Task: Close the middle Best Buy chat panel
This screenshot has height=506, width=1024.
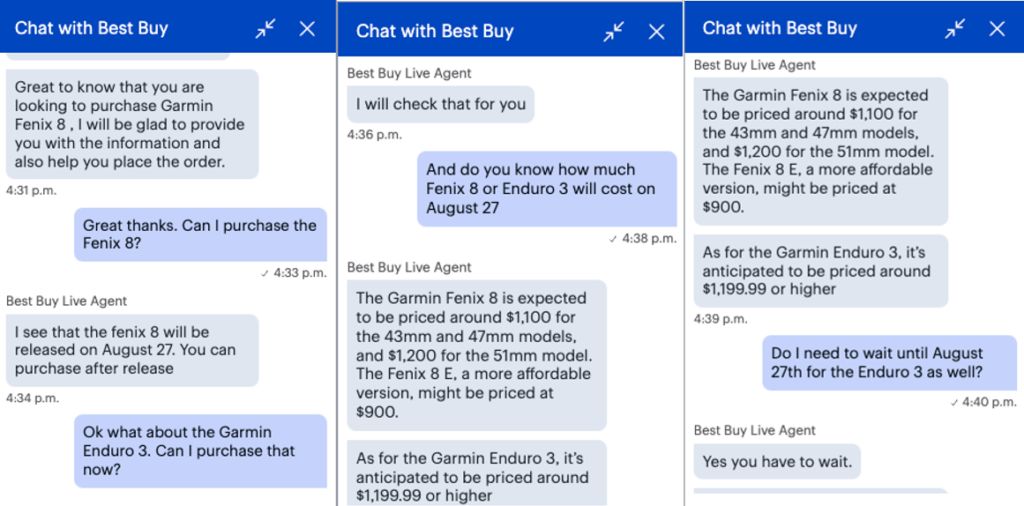Action: pyautogui.click(x=656, y=32)
